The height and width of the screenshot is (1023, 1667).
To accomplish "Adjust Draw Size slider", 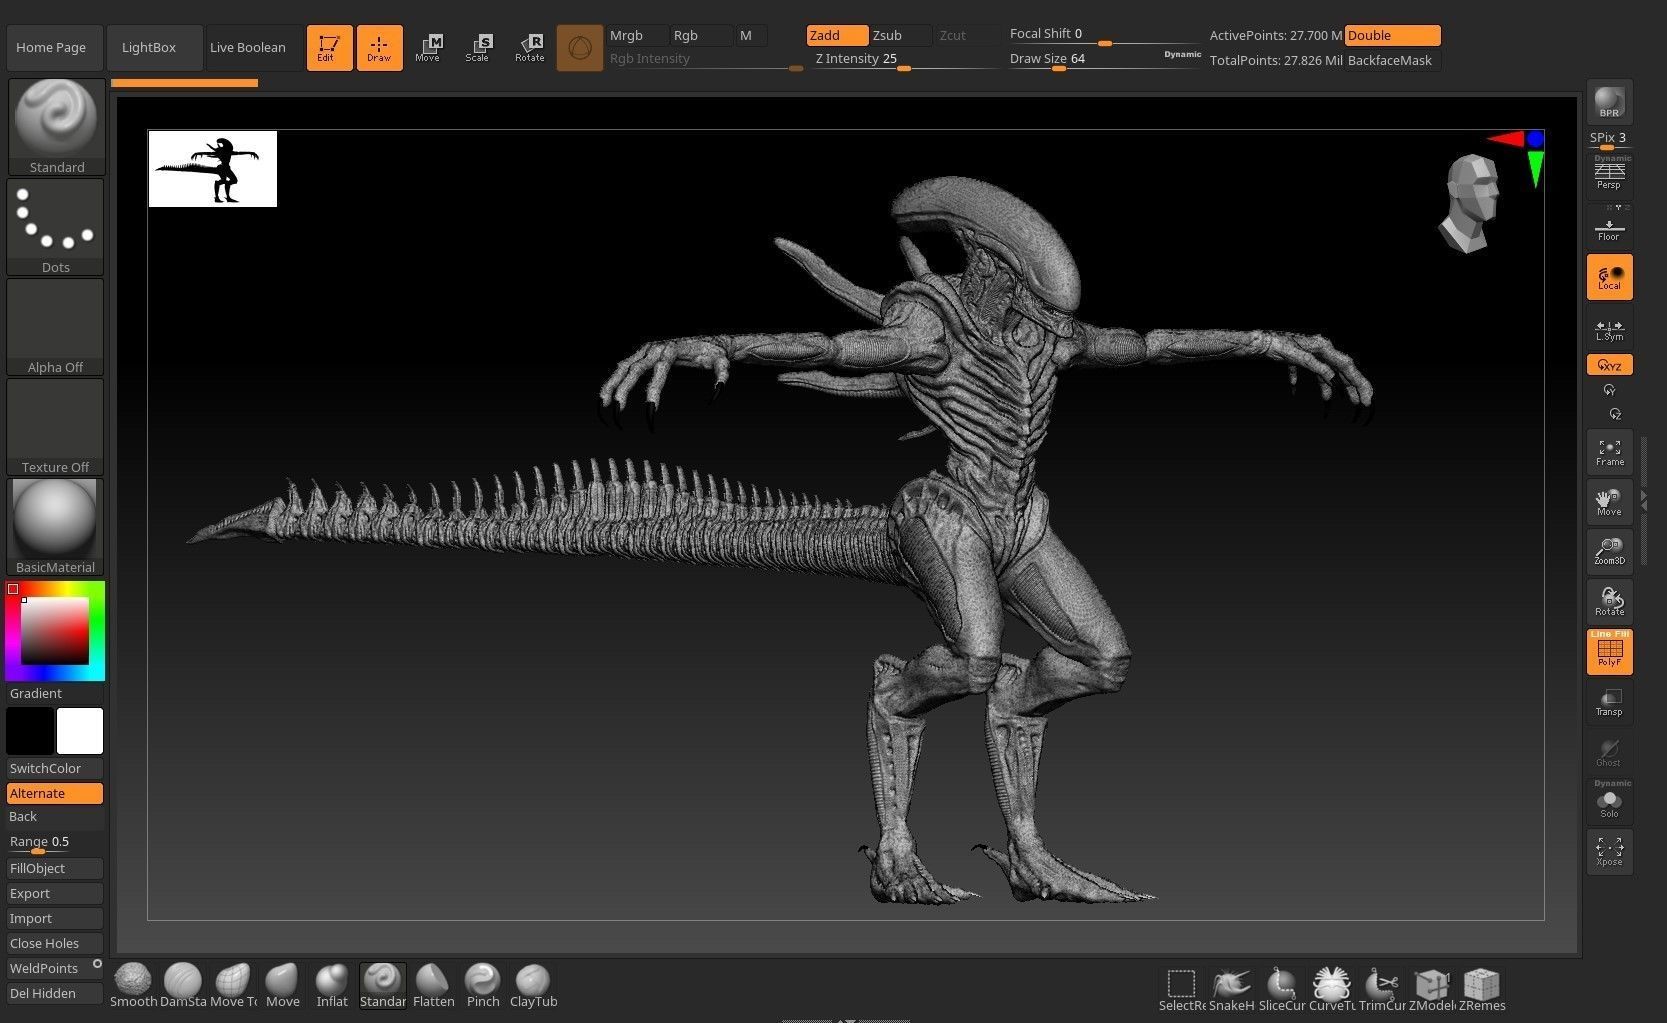I will tap(1103, 59).
